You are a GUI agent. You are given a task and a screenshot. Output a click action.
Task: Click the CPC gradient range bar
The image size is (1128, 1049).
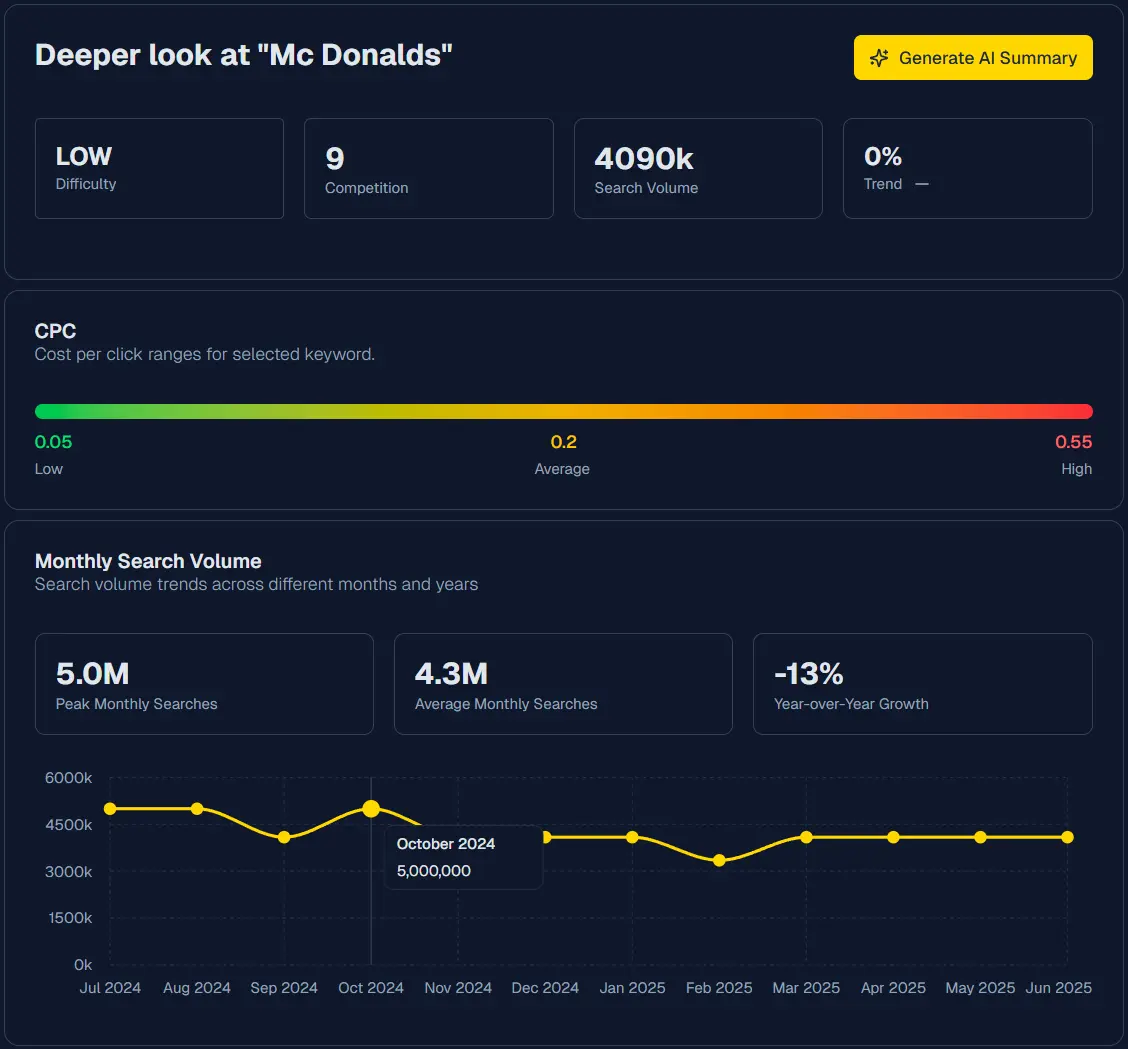coord(564,412)
